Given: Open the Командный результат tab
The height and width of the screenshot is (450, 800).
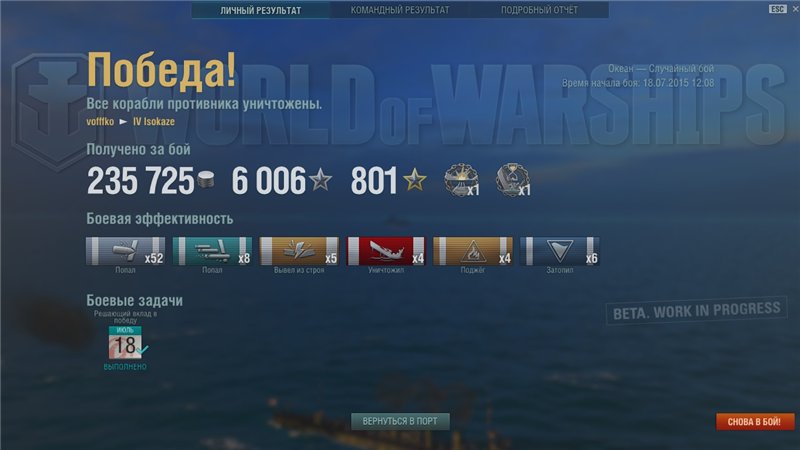Looking at the screenshot, I should 400,10.
